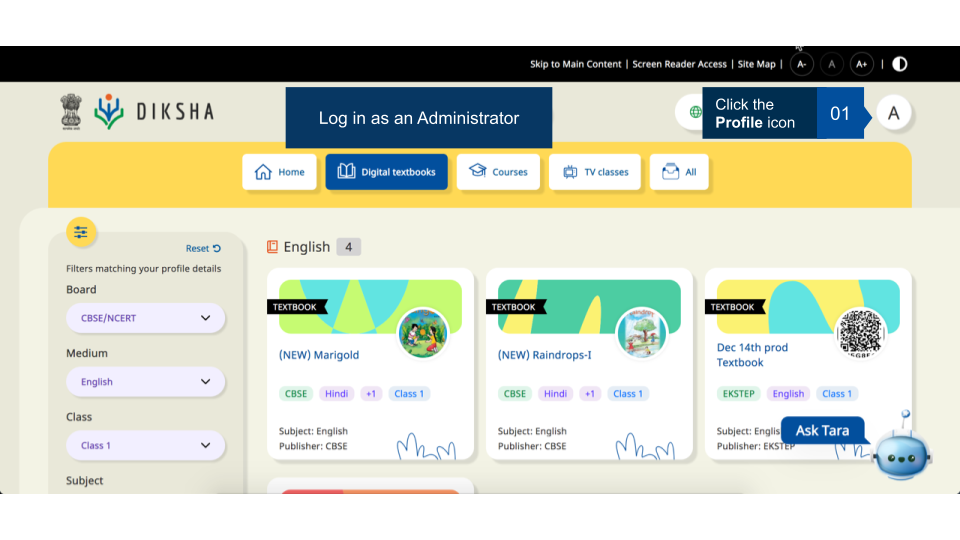Click the DIKSHA logo

pyautogui.click(x=154, y=111)
